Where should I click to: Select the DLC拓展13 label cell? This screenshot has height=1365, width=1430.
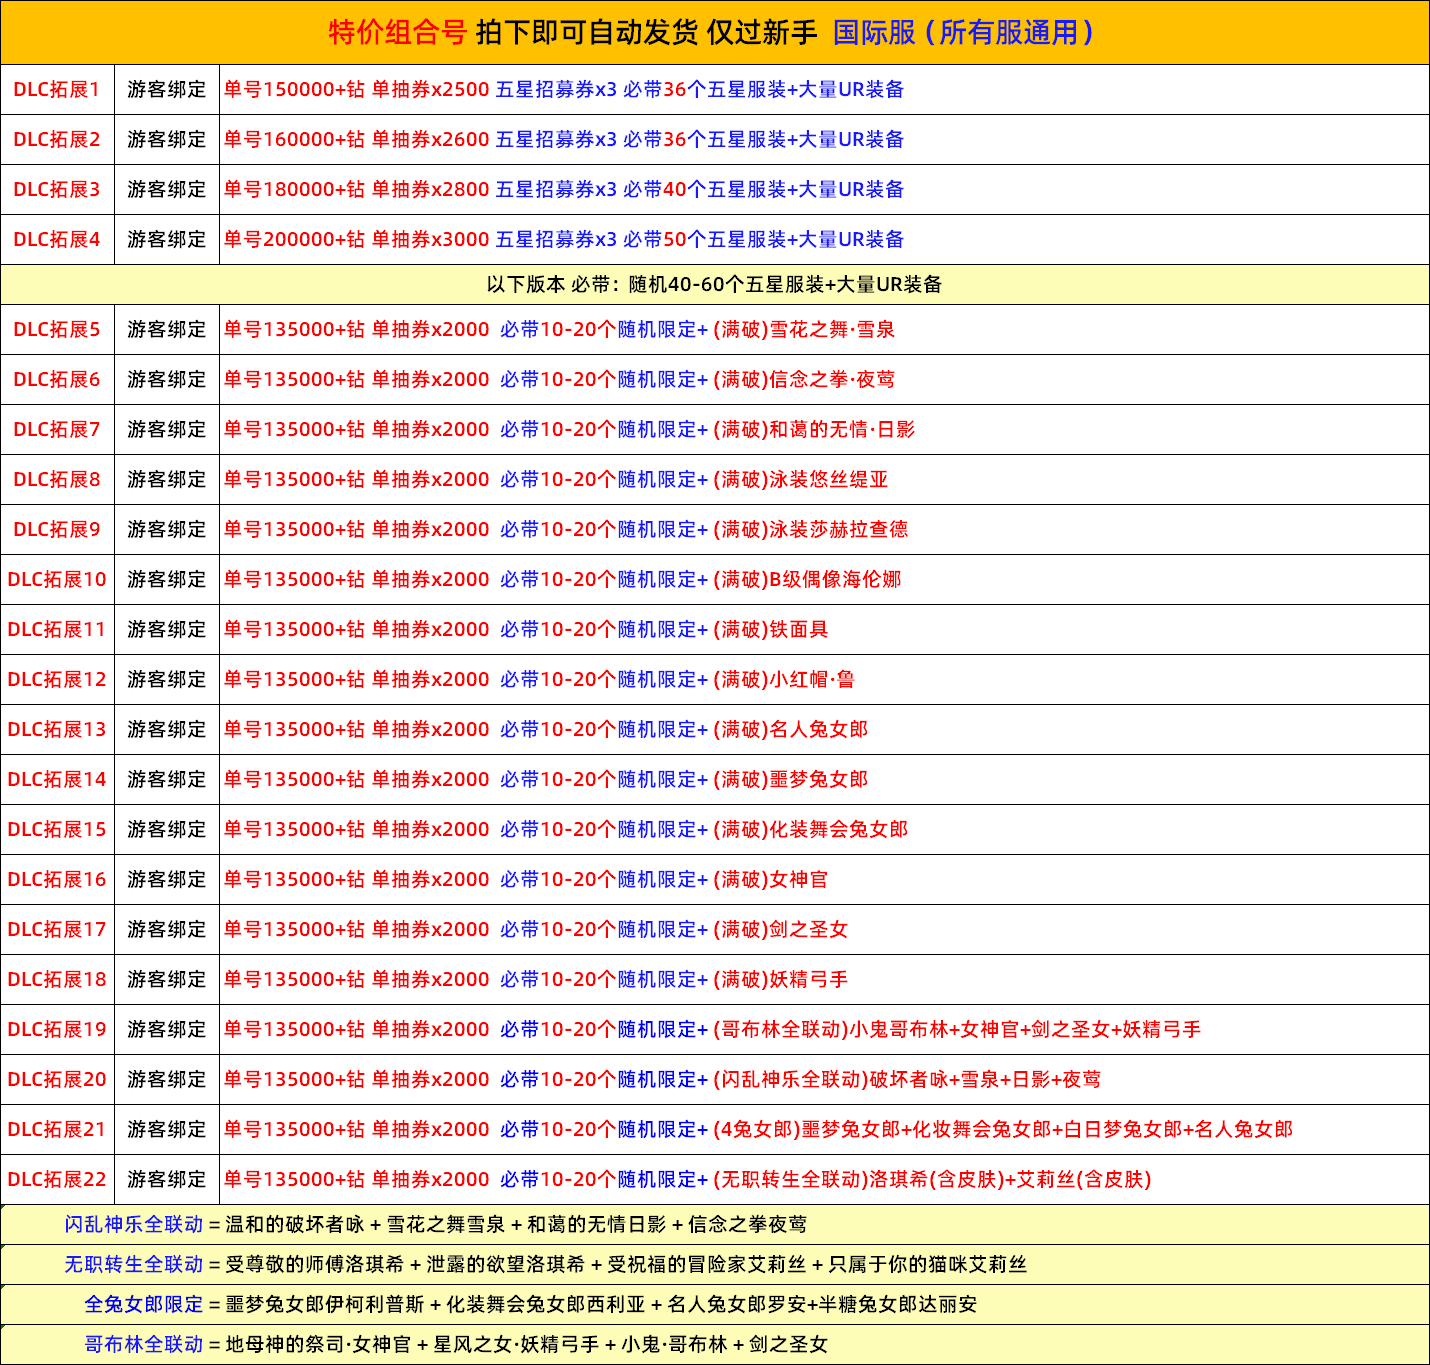(57, 730)
